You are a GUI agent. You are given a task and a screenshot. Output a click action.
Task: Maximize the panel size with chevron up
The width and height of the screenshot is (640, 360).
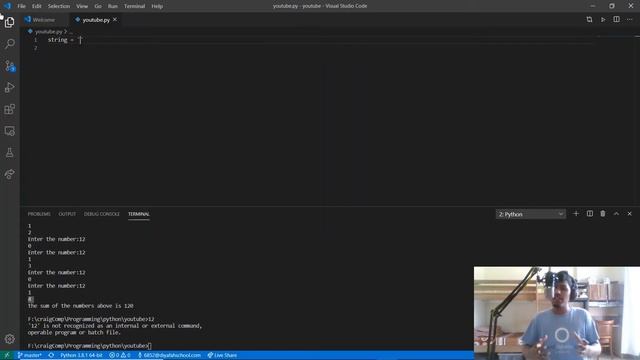click(616, 213)
